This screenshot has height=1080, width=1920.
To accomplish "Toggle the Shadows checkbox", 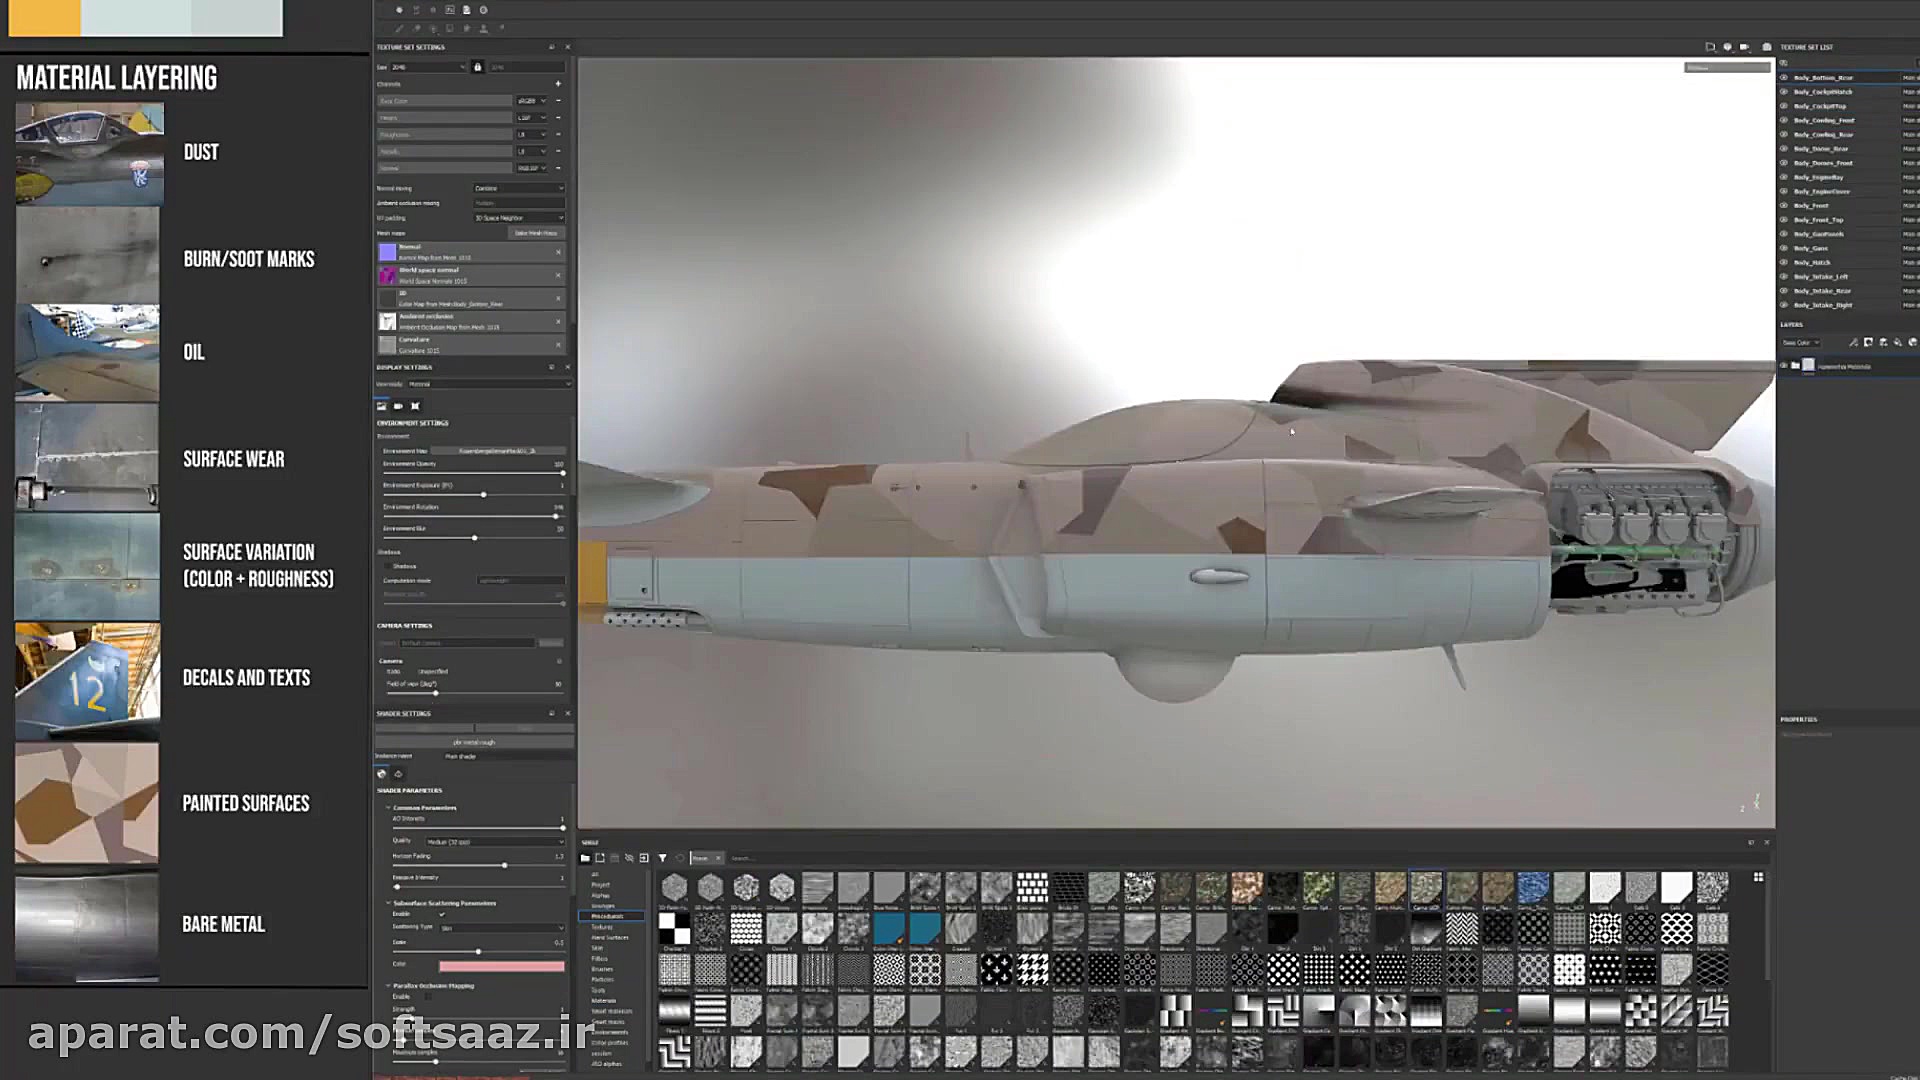I will 388,566.
